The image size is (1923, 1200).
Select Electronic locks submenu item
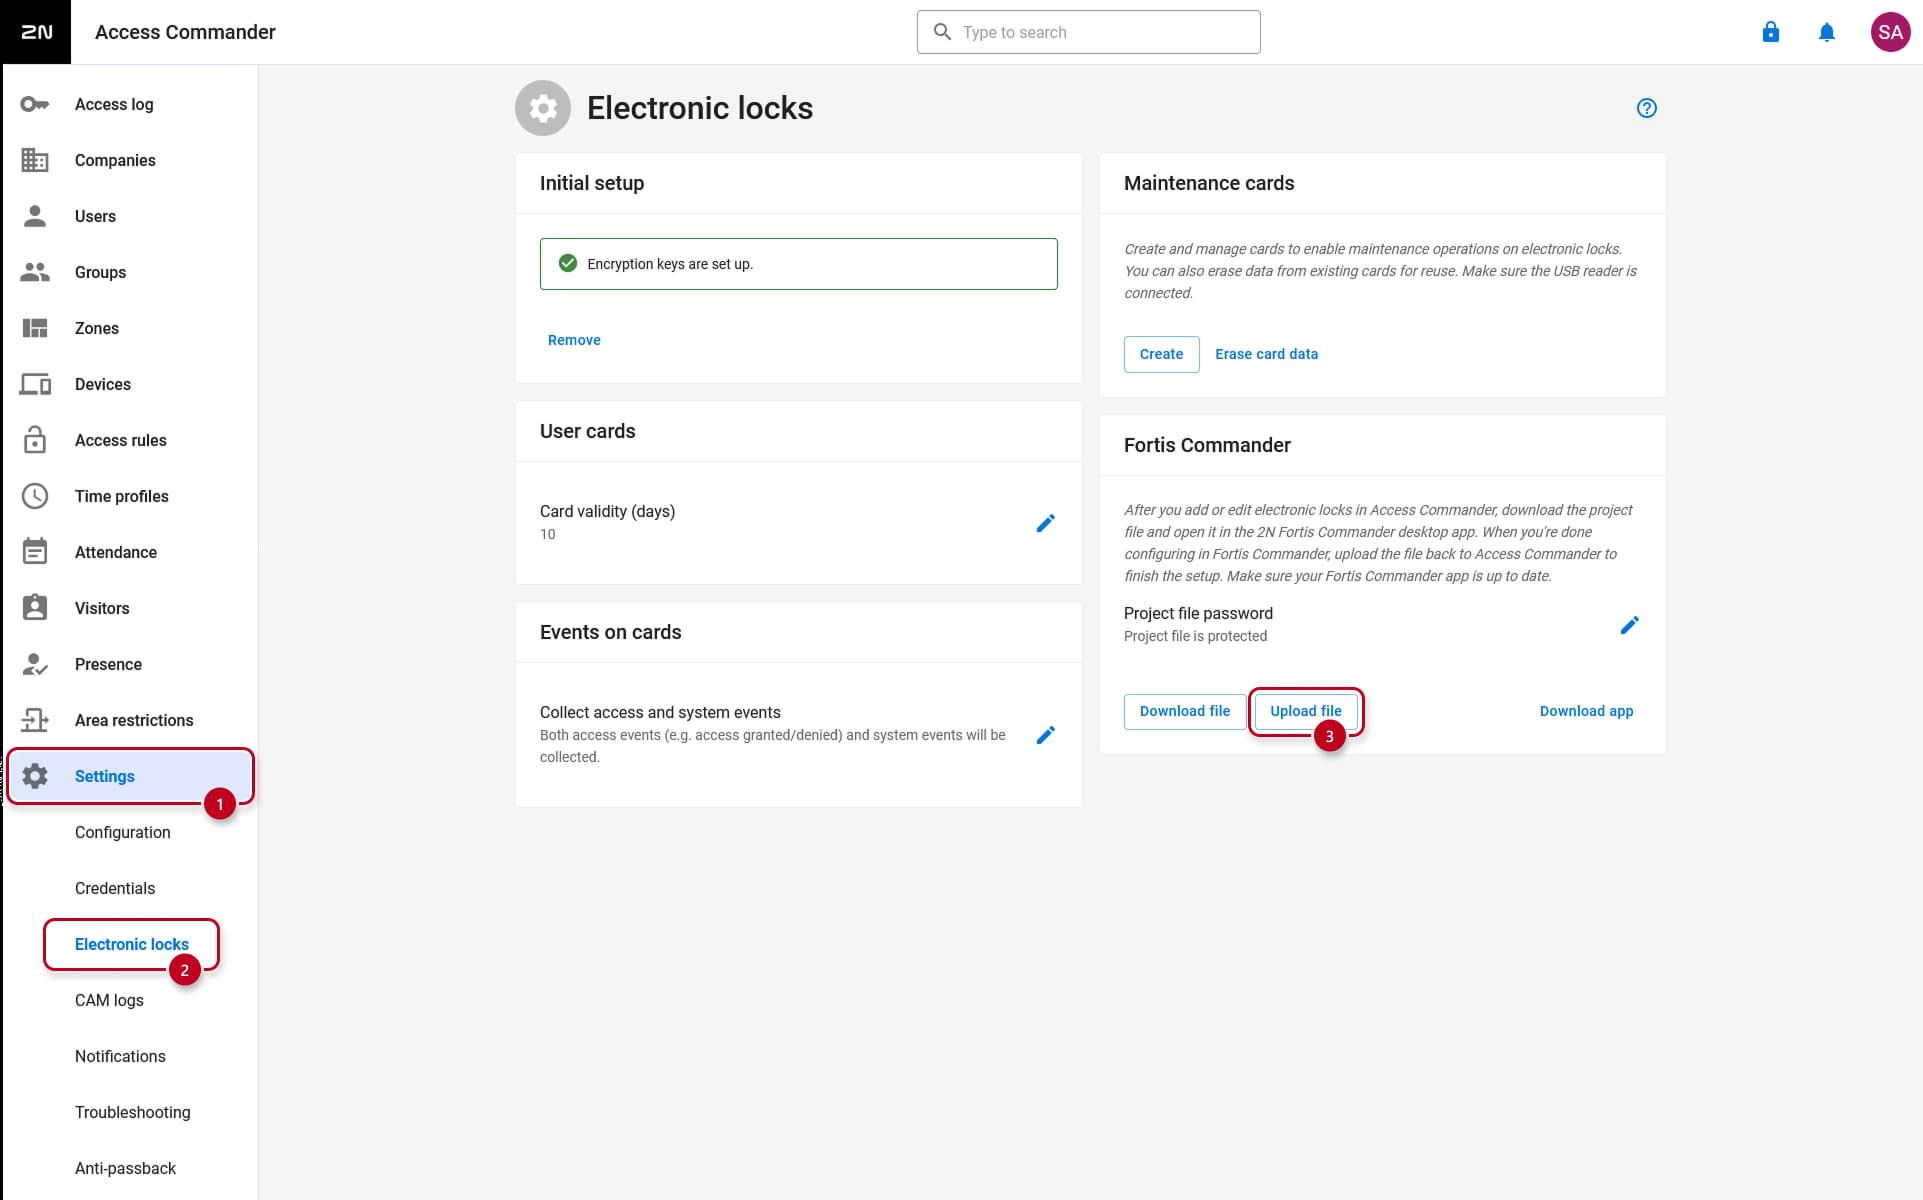(x=132, y=944)
